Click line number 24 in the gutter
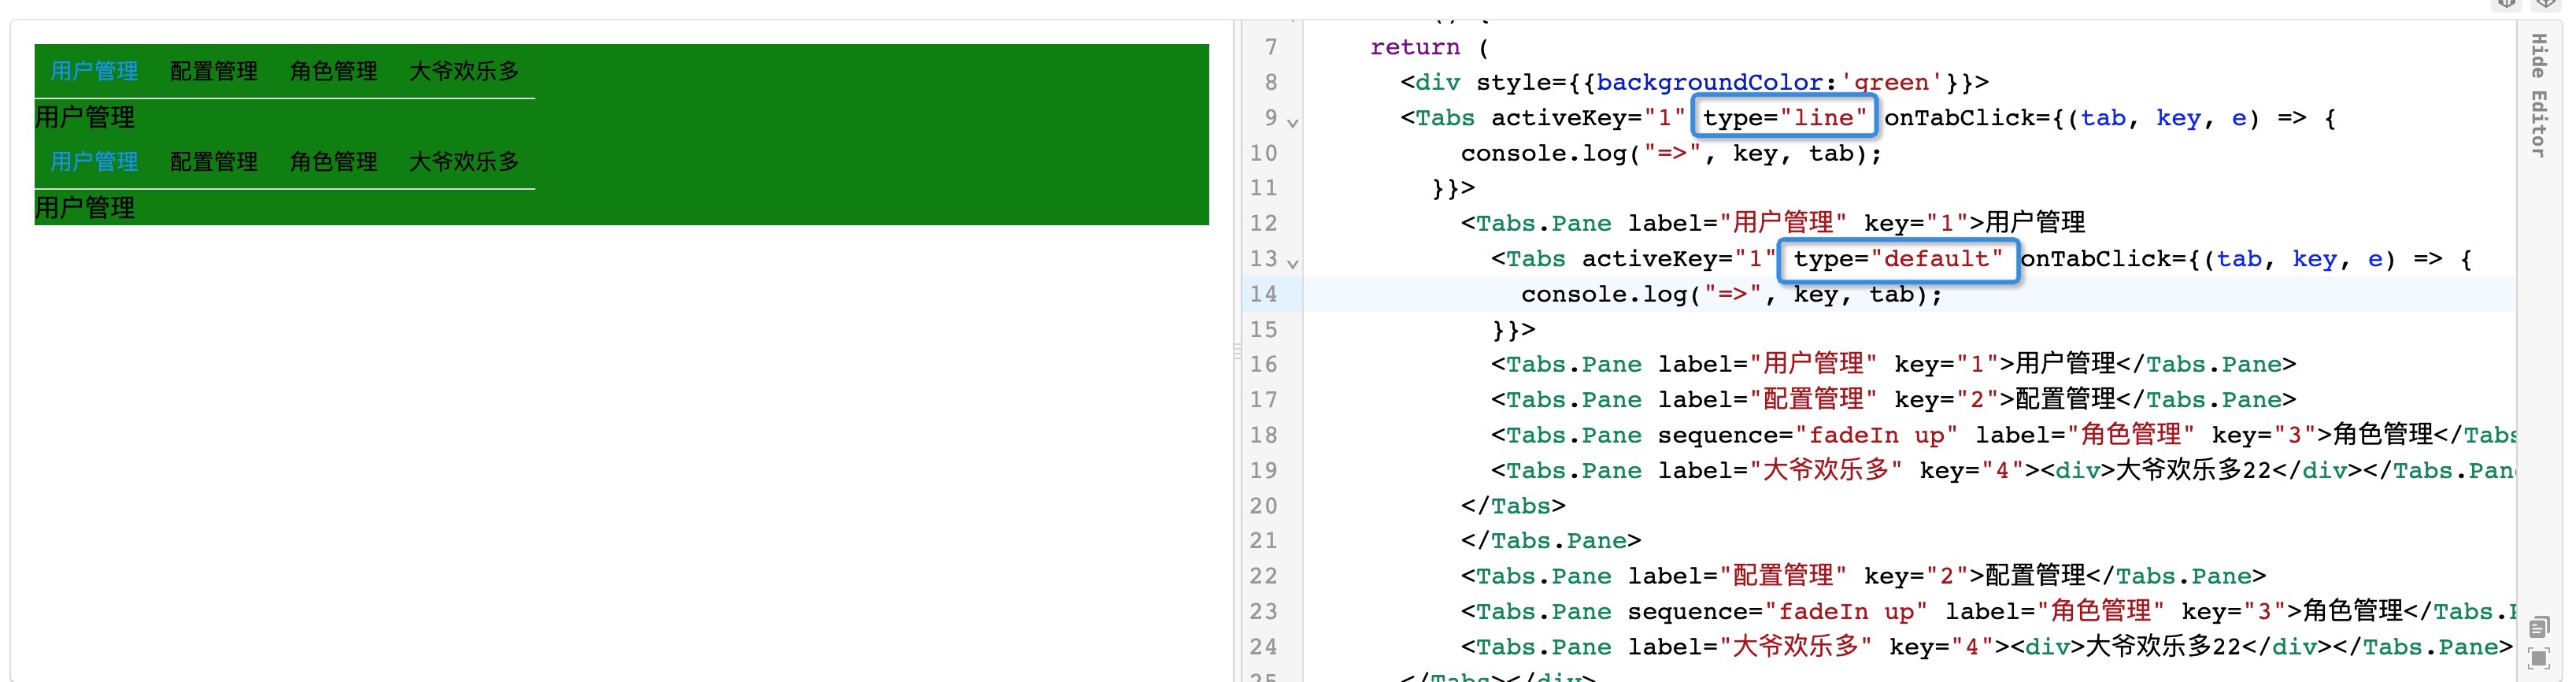This screenshot has height=682, width=2576. 1263,647
